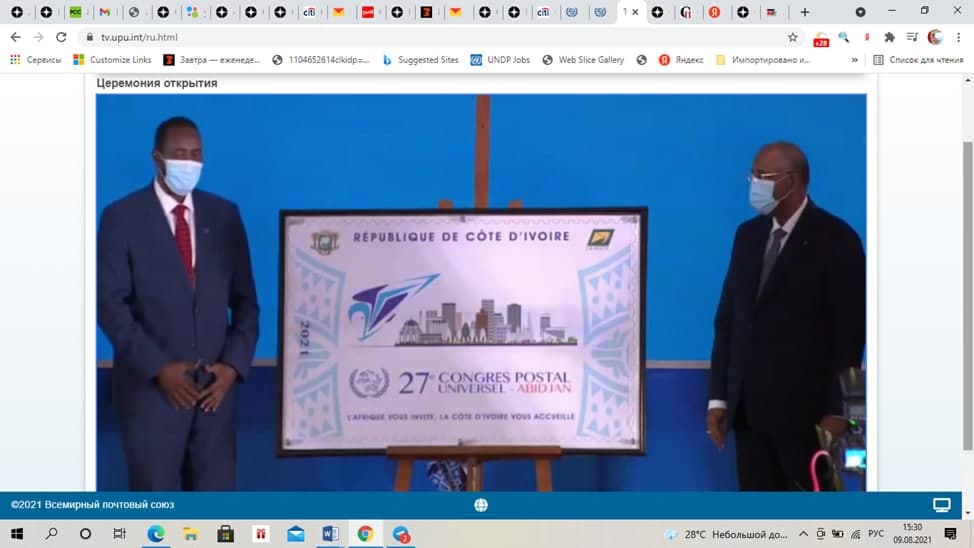
Task: Click the forward navigation arrow
Action: pyautogui.click(x=39, y=37)
